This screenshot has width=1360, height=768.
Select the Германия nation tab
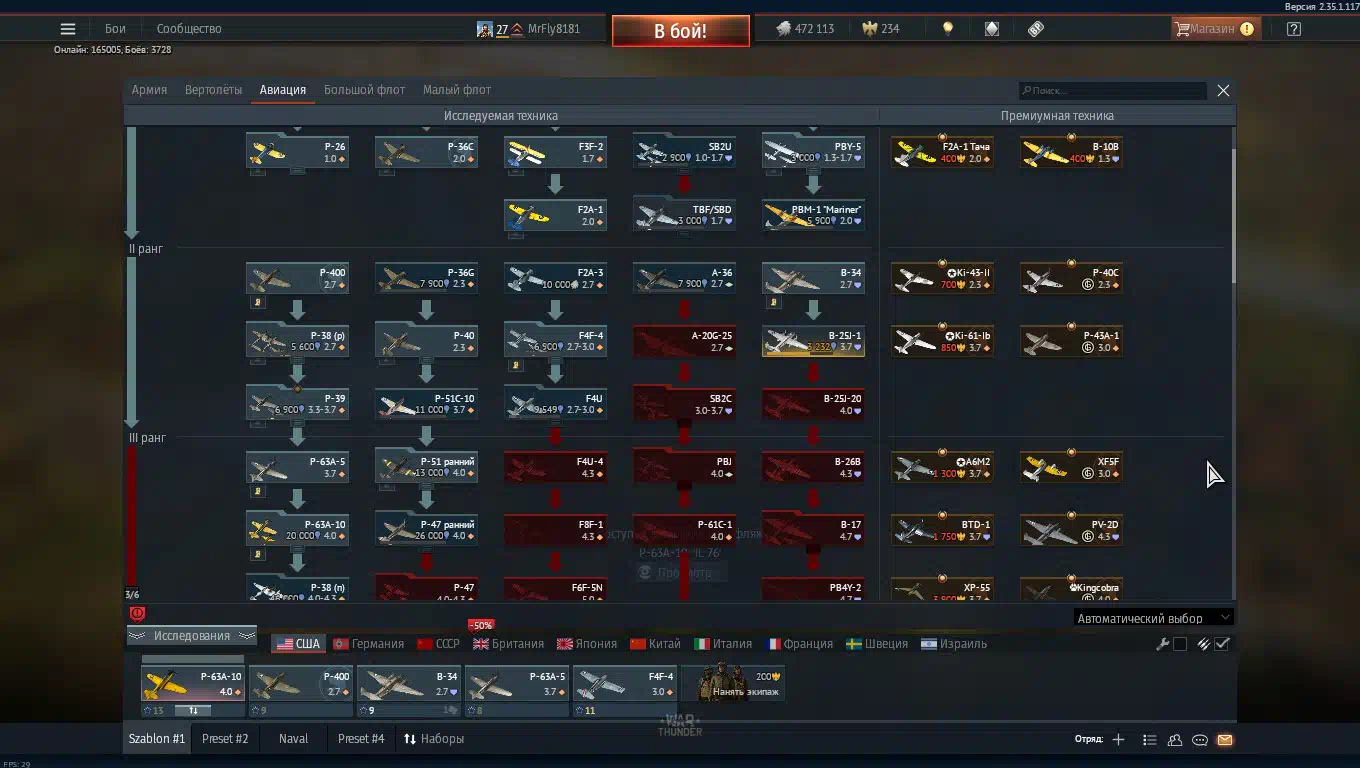(369, 644)
